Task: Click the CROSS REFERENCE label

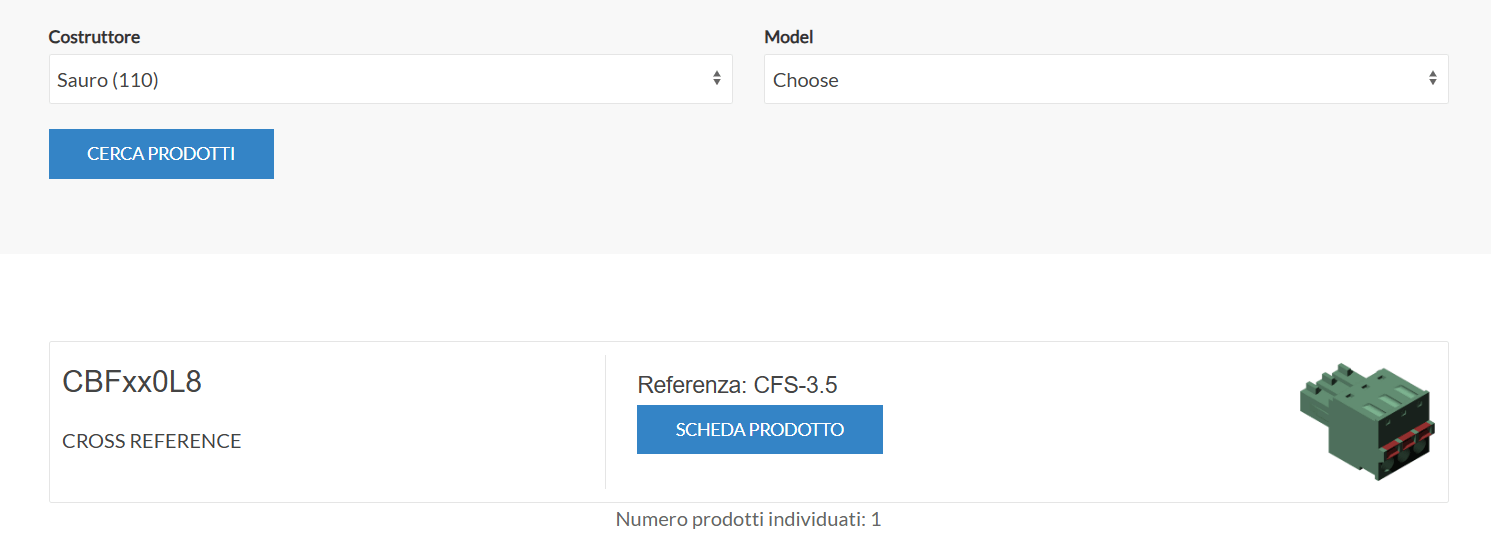Action: [x=152, y=441]
